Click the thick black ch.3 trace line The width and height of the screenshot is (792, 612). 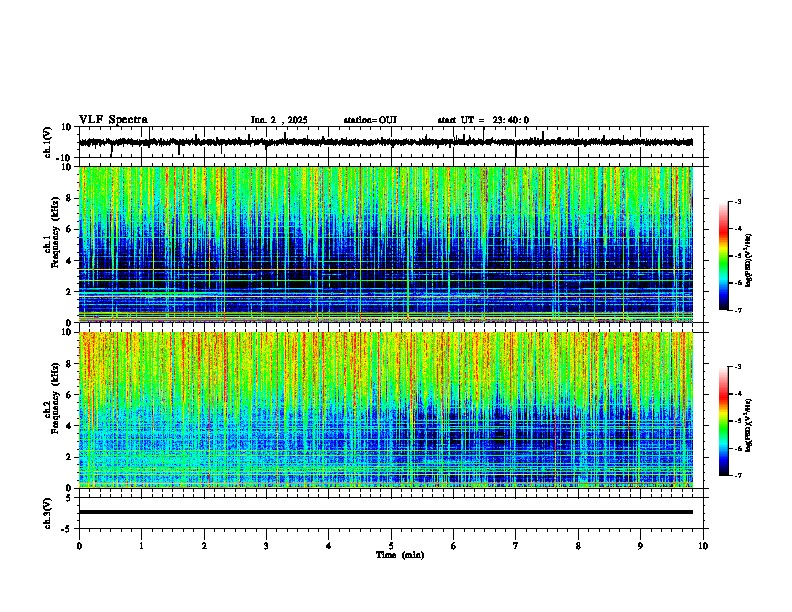(386, 512)
